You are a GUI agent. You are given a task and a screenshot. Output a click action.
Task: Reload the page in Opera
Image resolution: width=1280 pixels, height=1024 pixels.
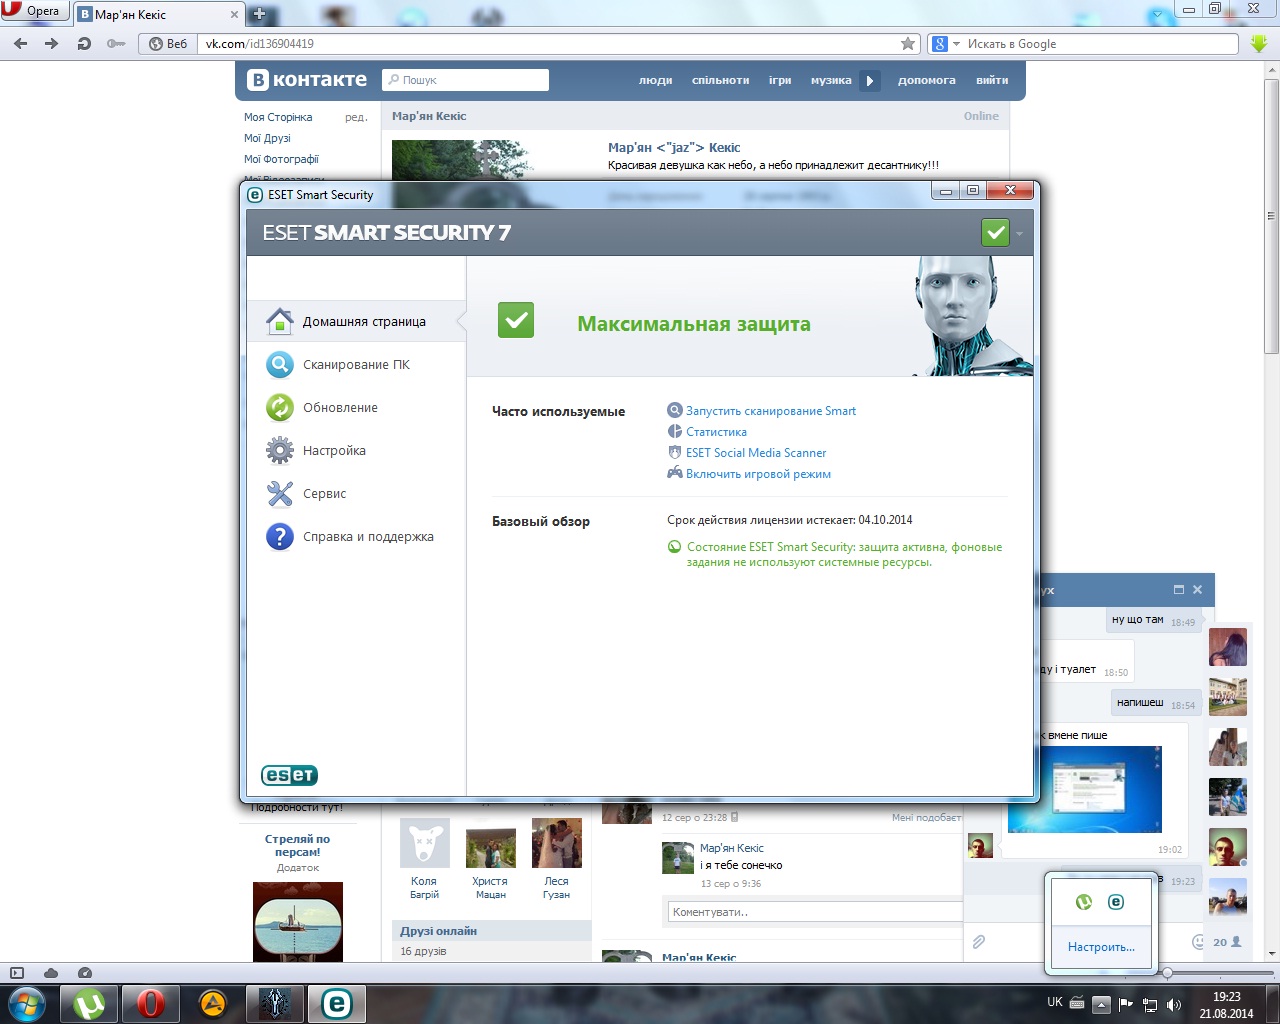coord(84,44)
